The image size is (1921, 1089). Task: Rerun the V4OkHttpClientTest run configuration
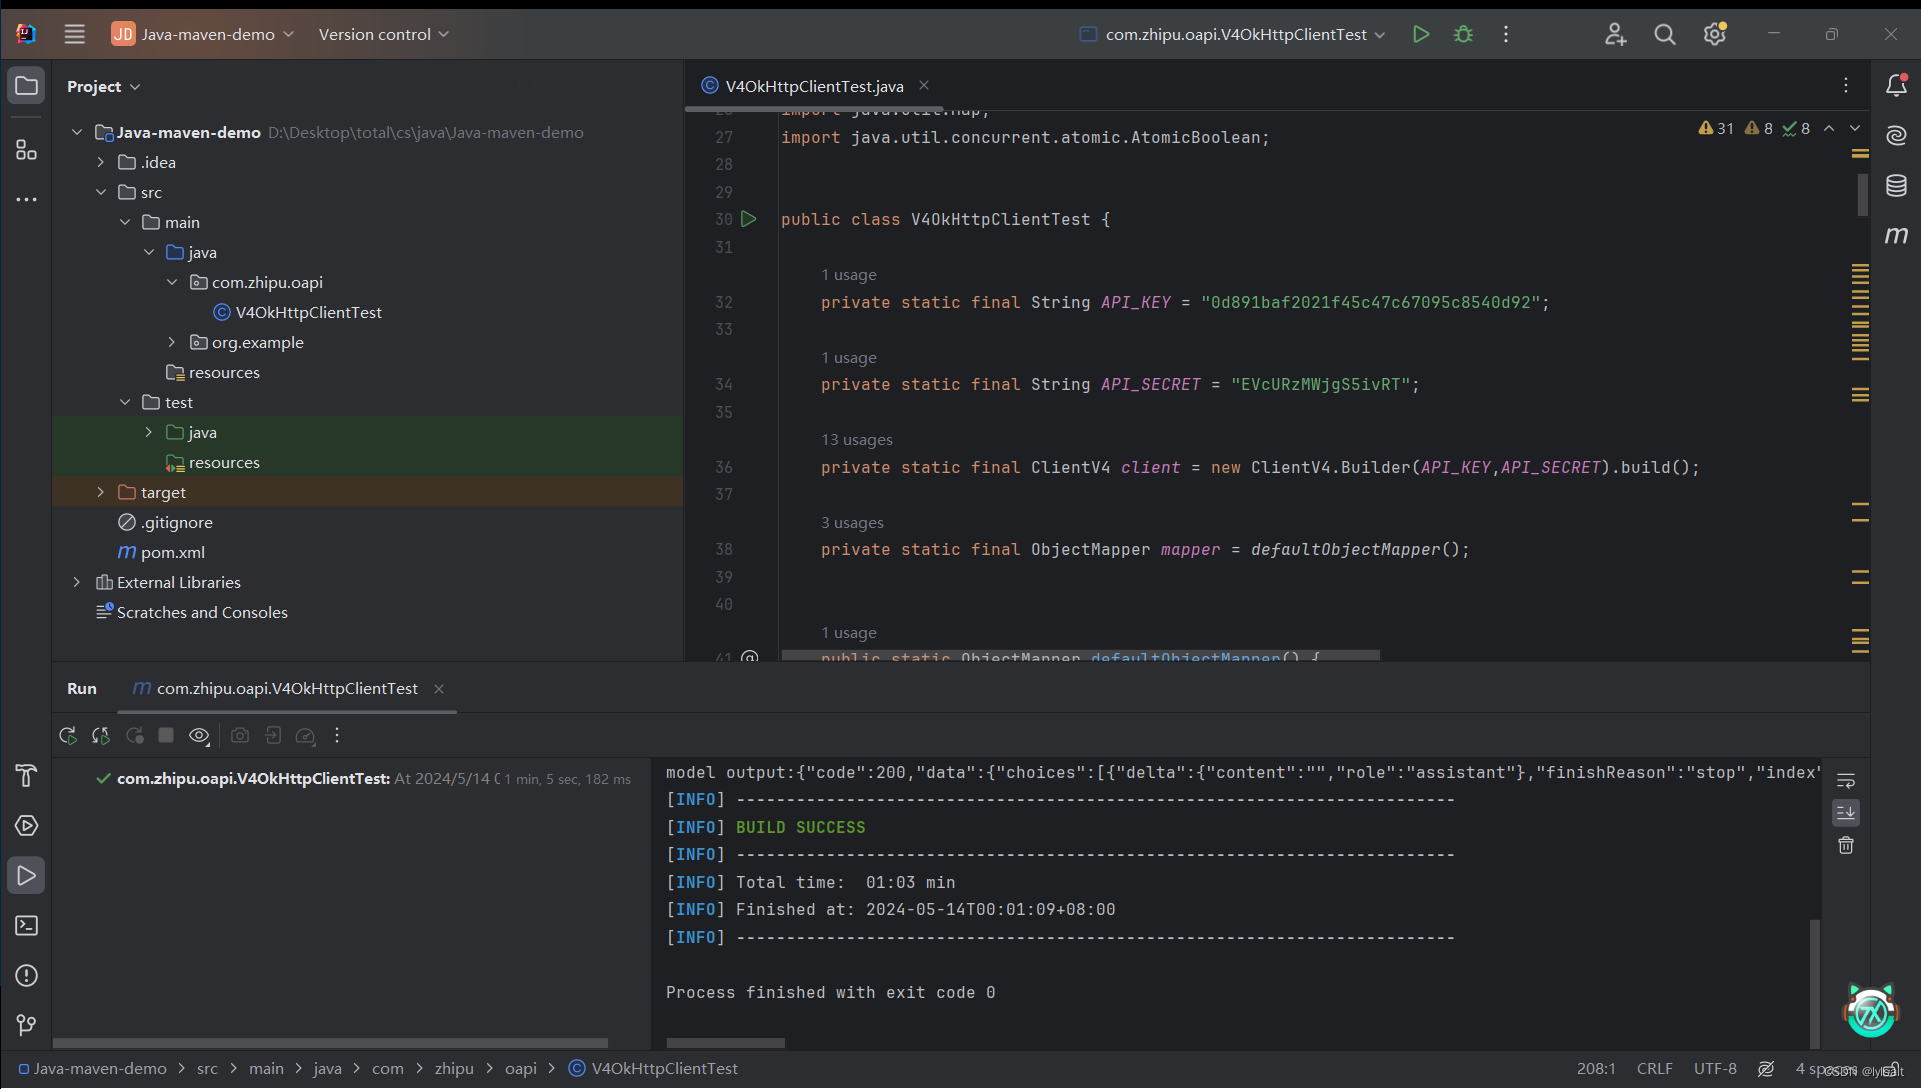[x=68, y=735]
